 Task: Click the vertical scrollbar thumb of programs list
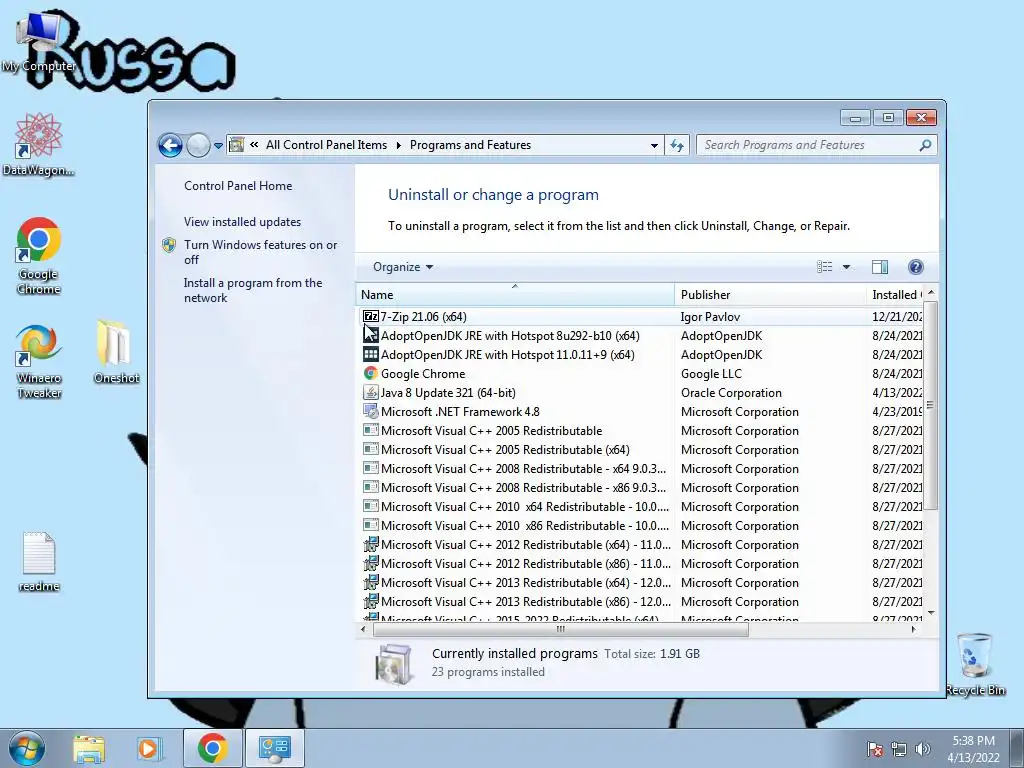pos(931,405)
